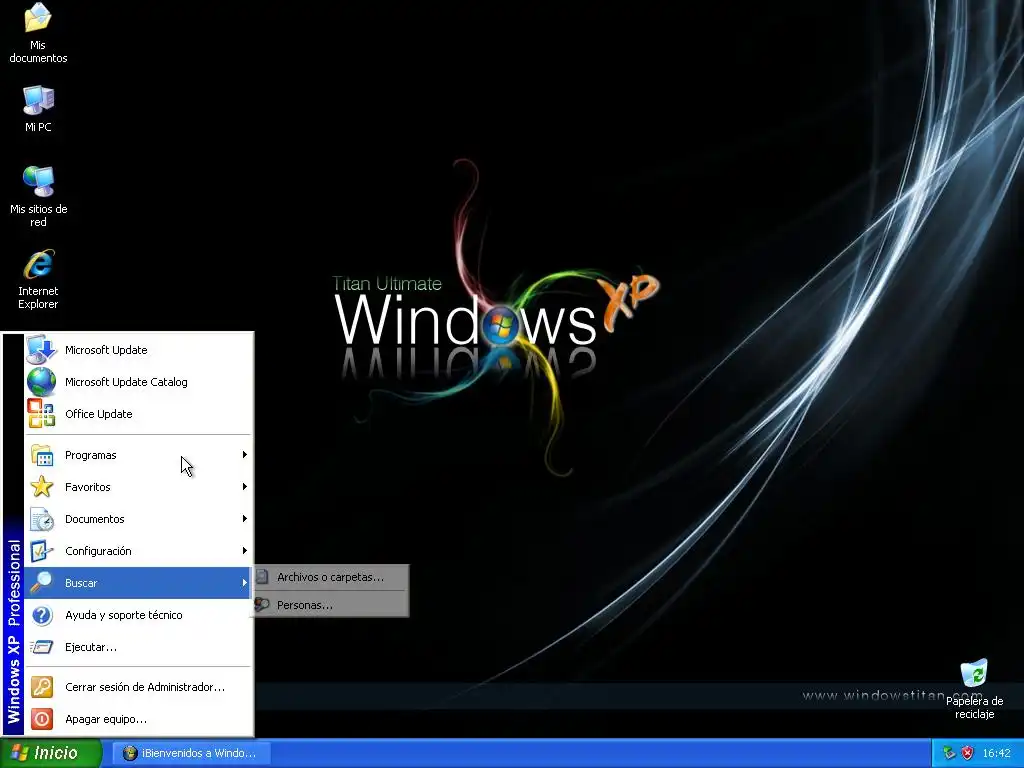
Task: Click the Cerrar sesión key icon
Action: tap(42, 686)
